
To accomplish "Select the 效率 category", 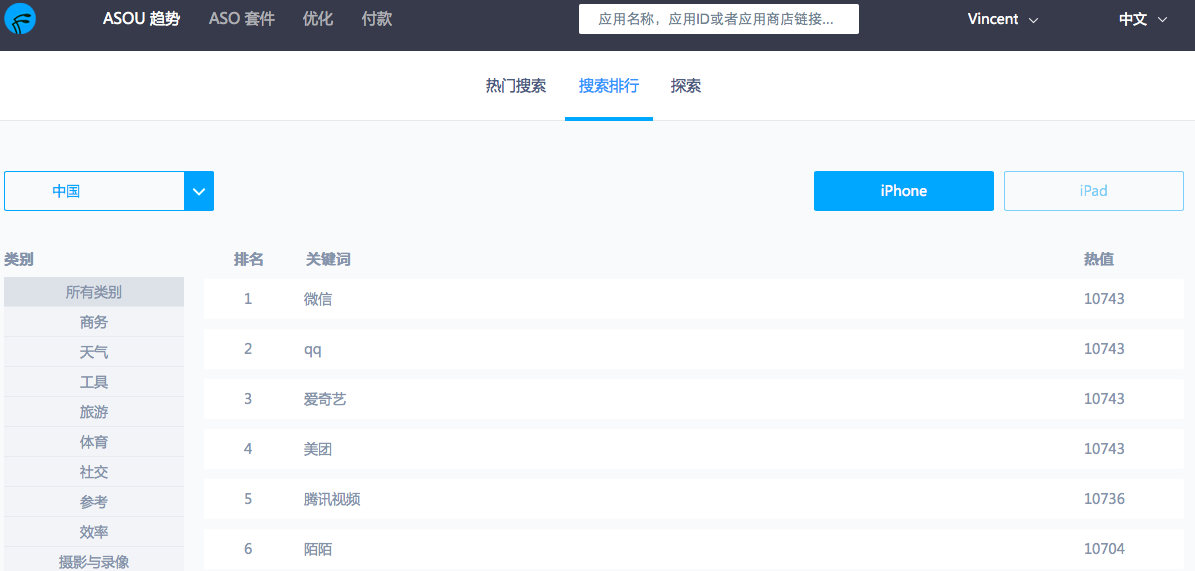I will pyautogui.click(x=94, y=532).
